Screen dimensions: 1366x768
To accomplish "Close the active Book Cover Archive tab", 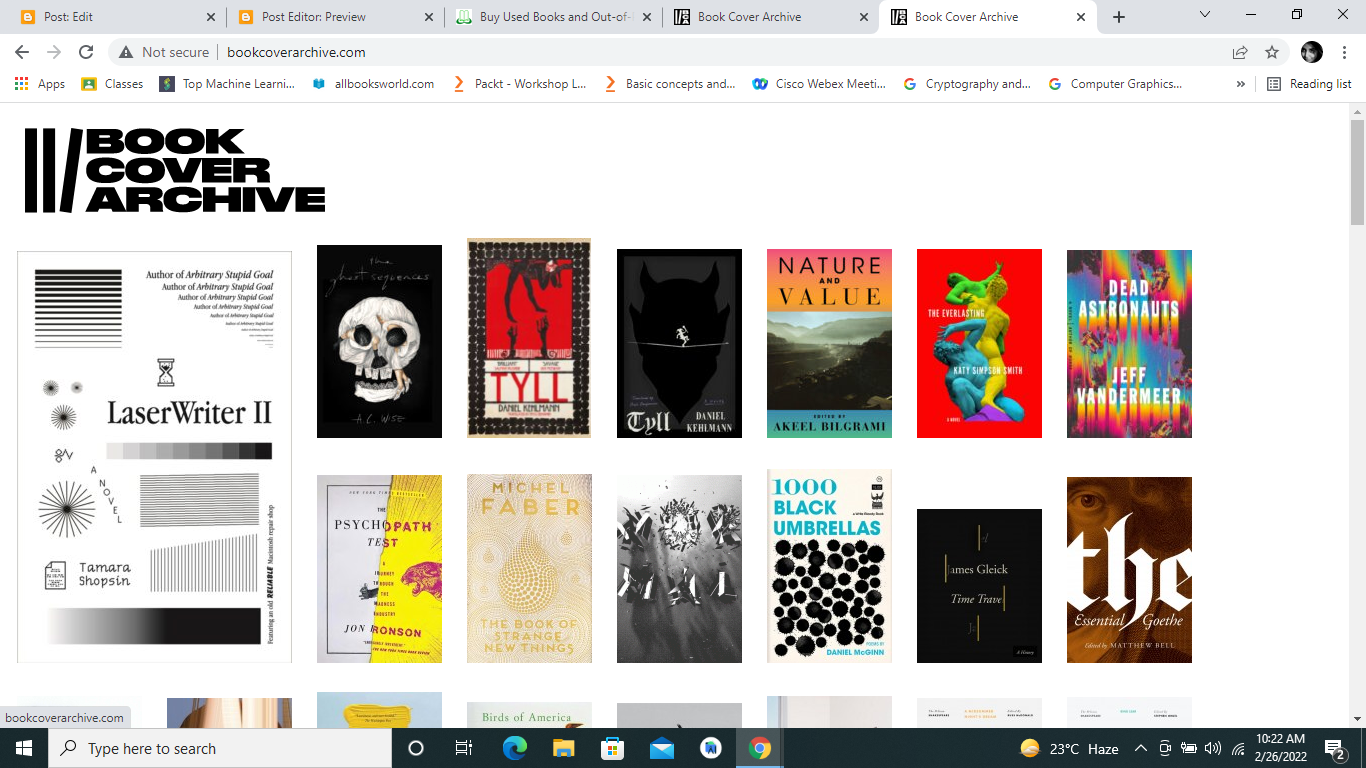I will click(x=1080, y=17).
